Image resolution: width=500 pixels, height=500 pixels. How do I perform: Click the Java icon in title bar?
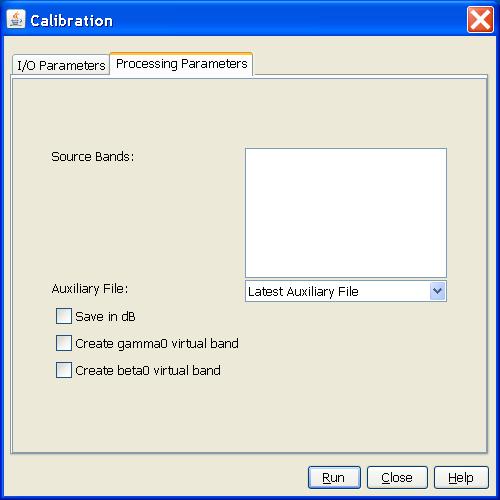click(x=16, y=19)
